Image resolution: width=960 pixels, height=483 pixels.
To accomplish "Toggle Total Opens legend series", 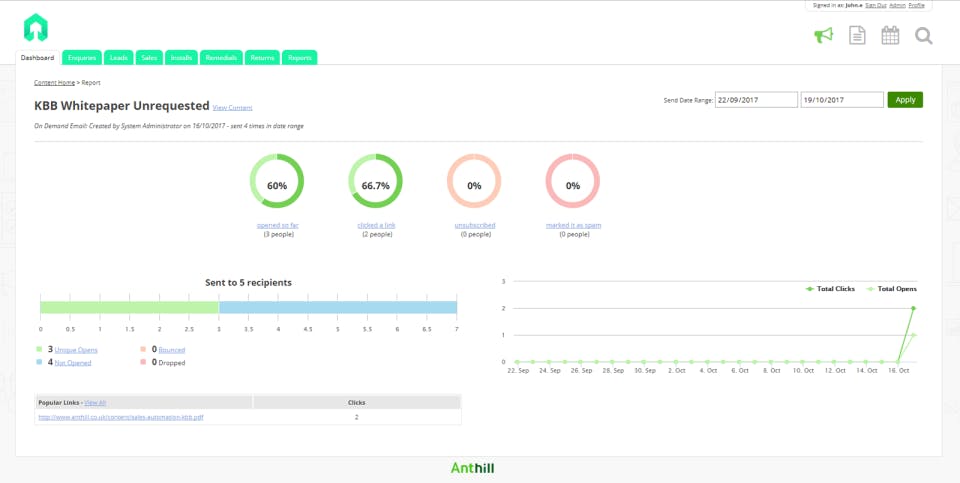I will pyautogui.click(x=891, y=288).
